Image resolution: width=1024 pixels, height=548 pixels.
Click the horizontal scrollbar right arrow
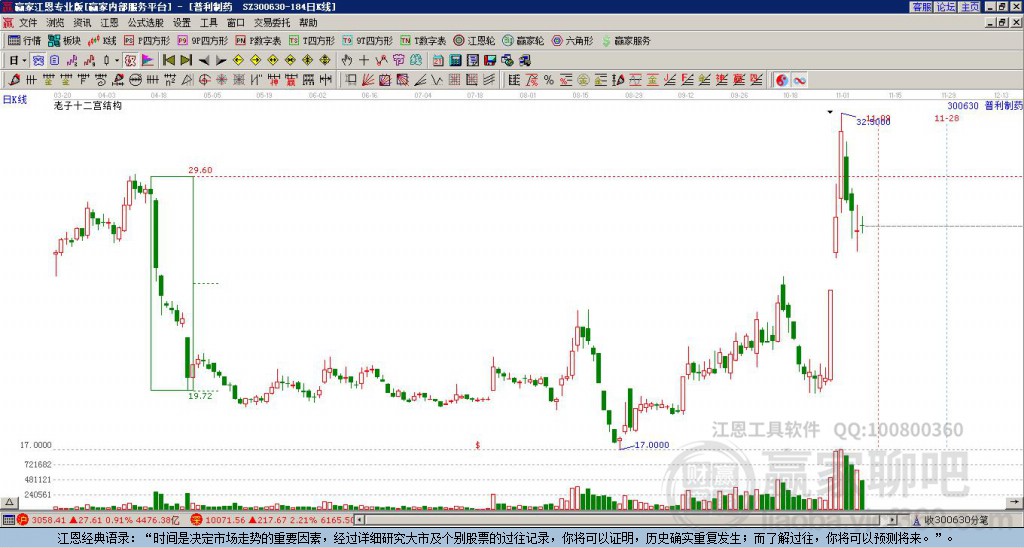[893, 520]
